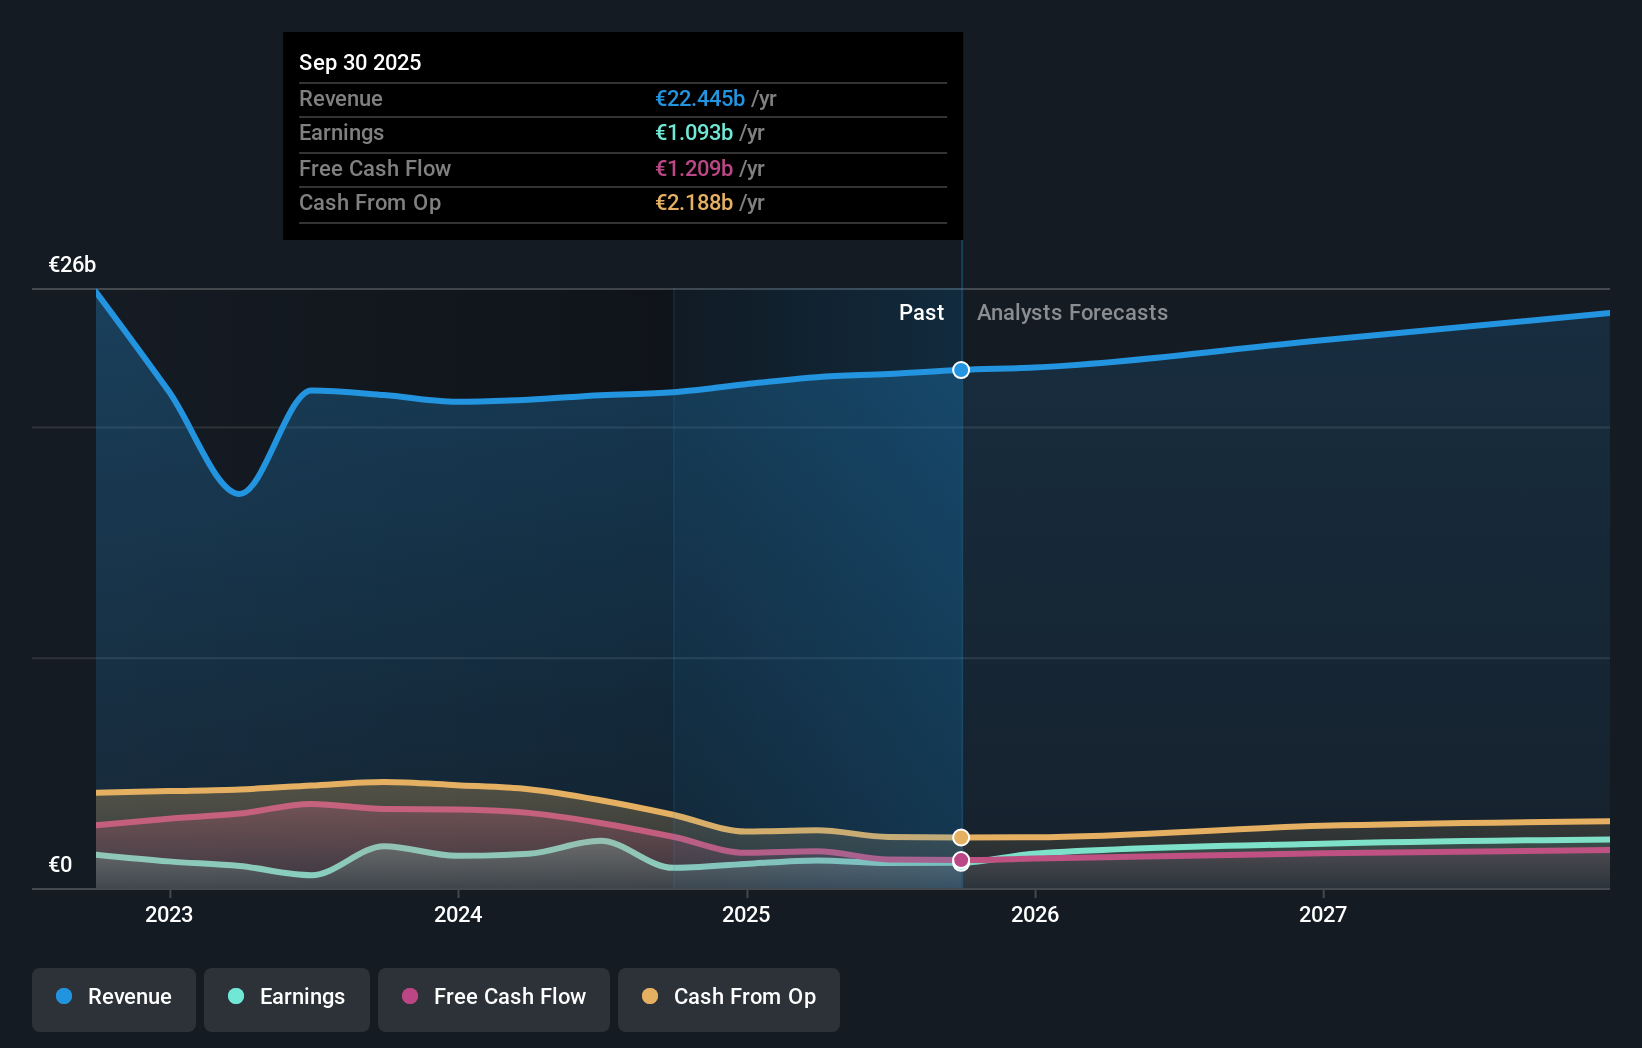Select the Revenue marker on the chart
Viewport: 1642px width, 1048px height.
point(961,370)
